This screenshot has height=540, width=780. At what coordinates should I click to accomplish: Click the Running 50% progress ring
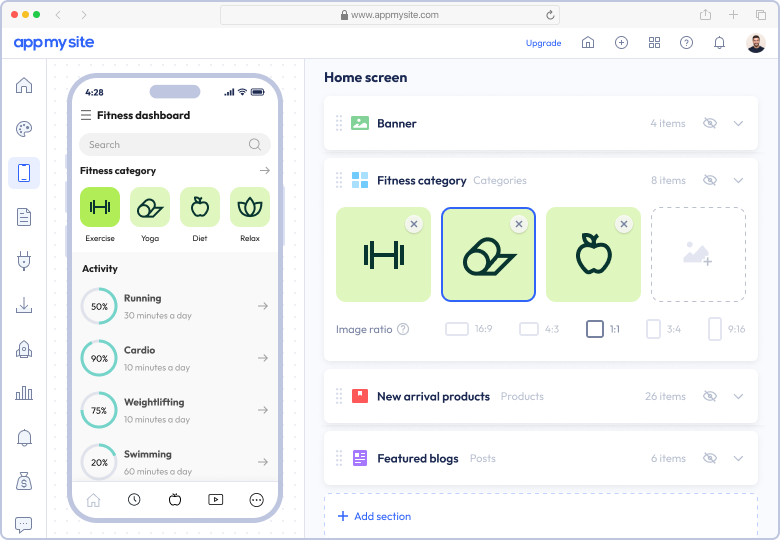(x=99, y=306)
